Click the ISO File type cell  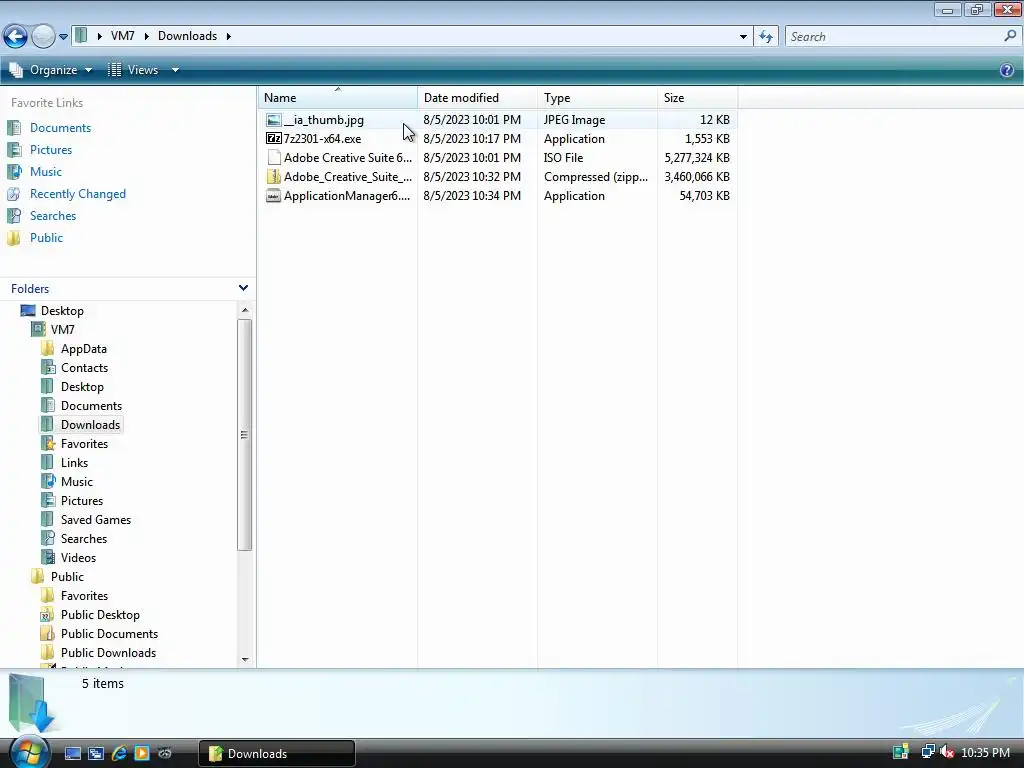pos(564,158)
